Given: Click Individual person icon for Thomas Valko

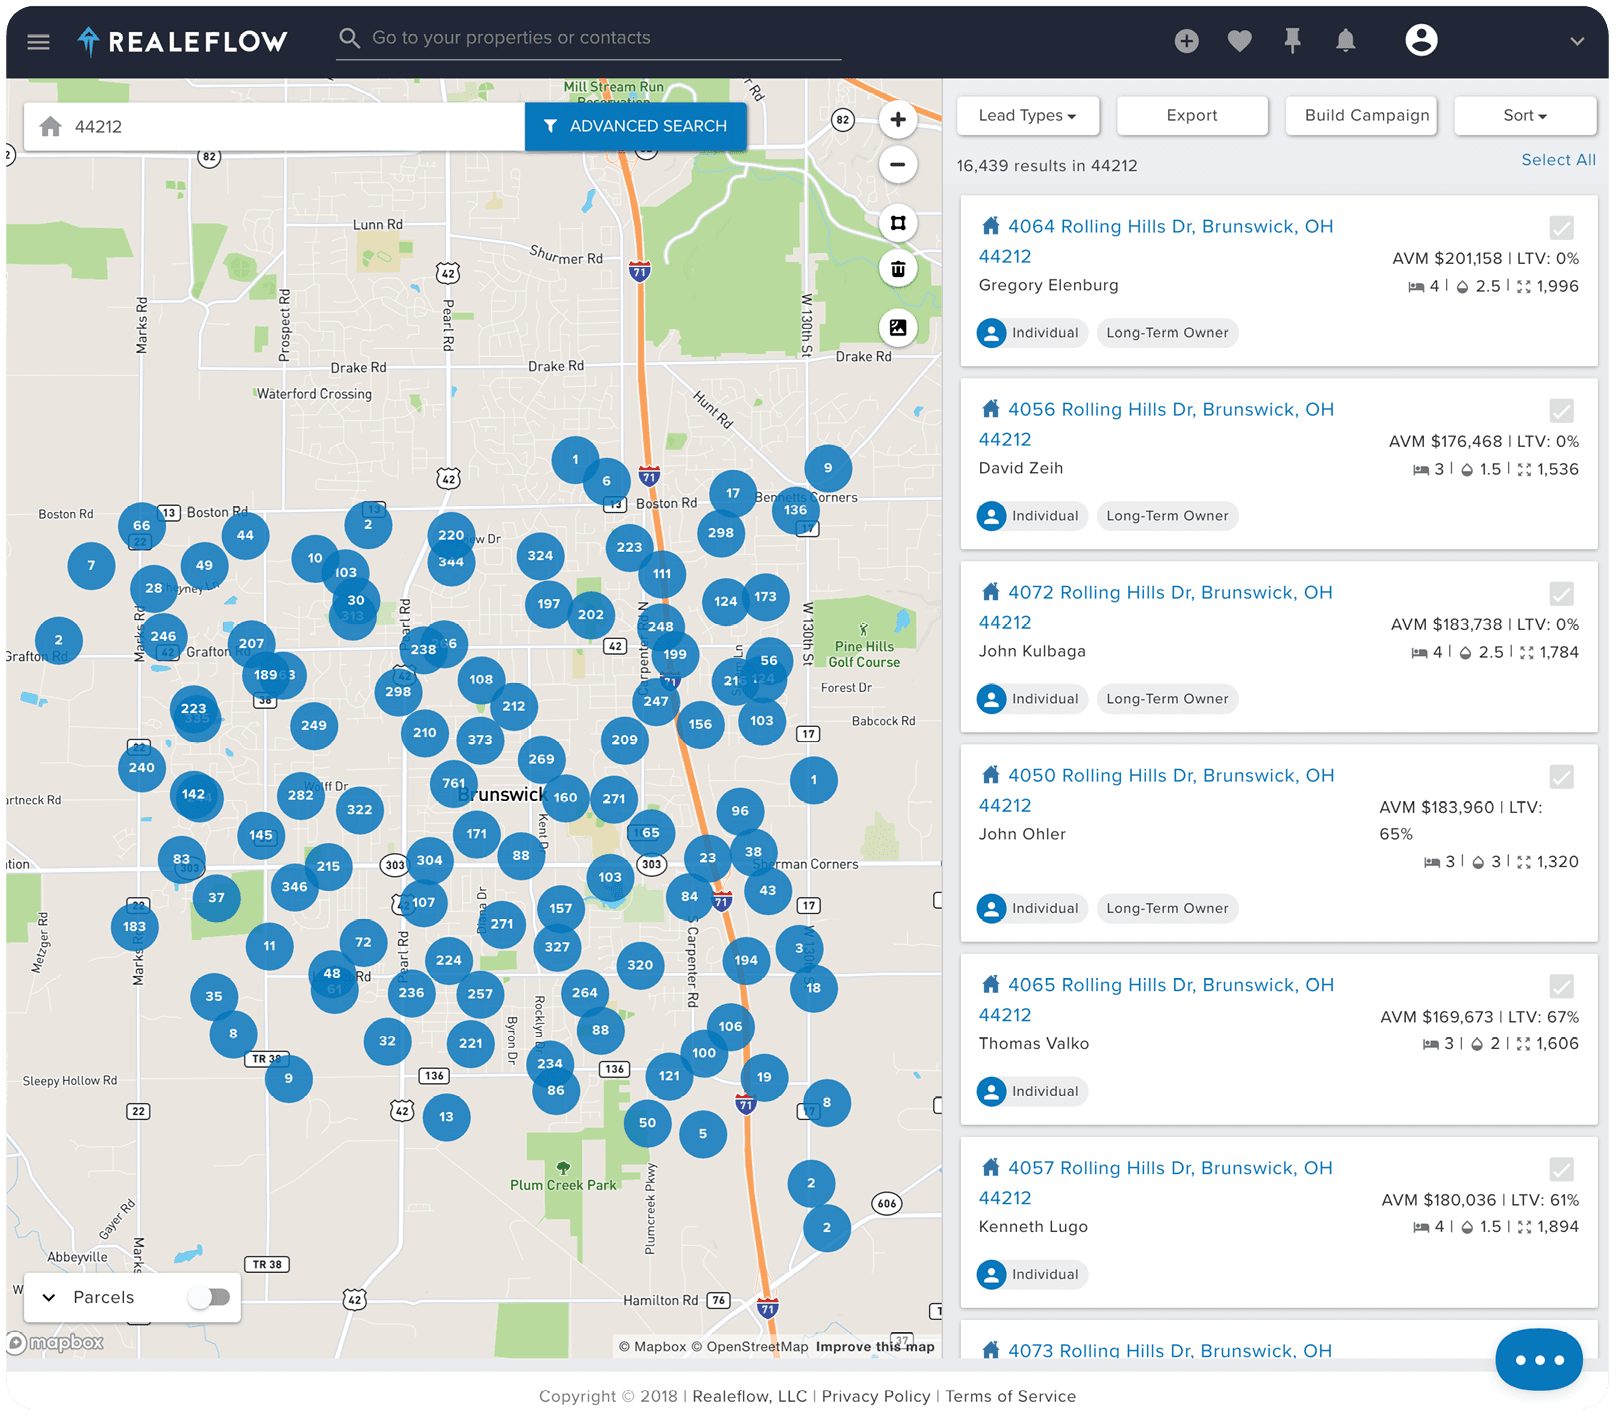Looking at the screenshot, I should point(991,1091).
